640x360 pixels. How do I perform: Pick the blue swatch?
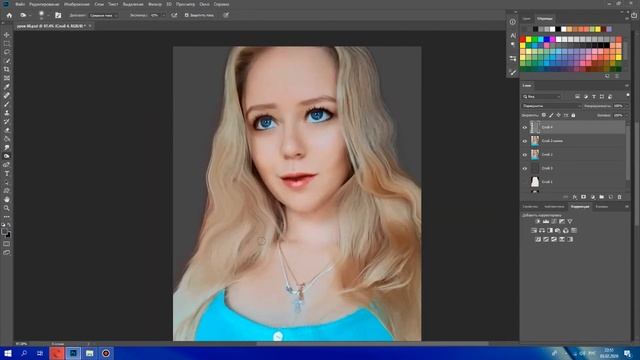[x=547, y=40]
